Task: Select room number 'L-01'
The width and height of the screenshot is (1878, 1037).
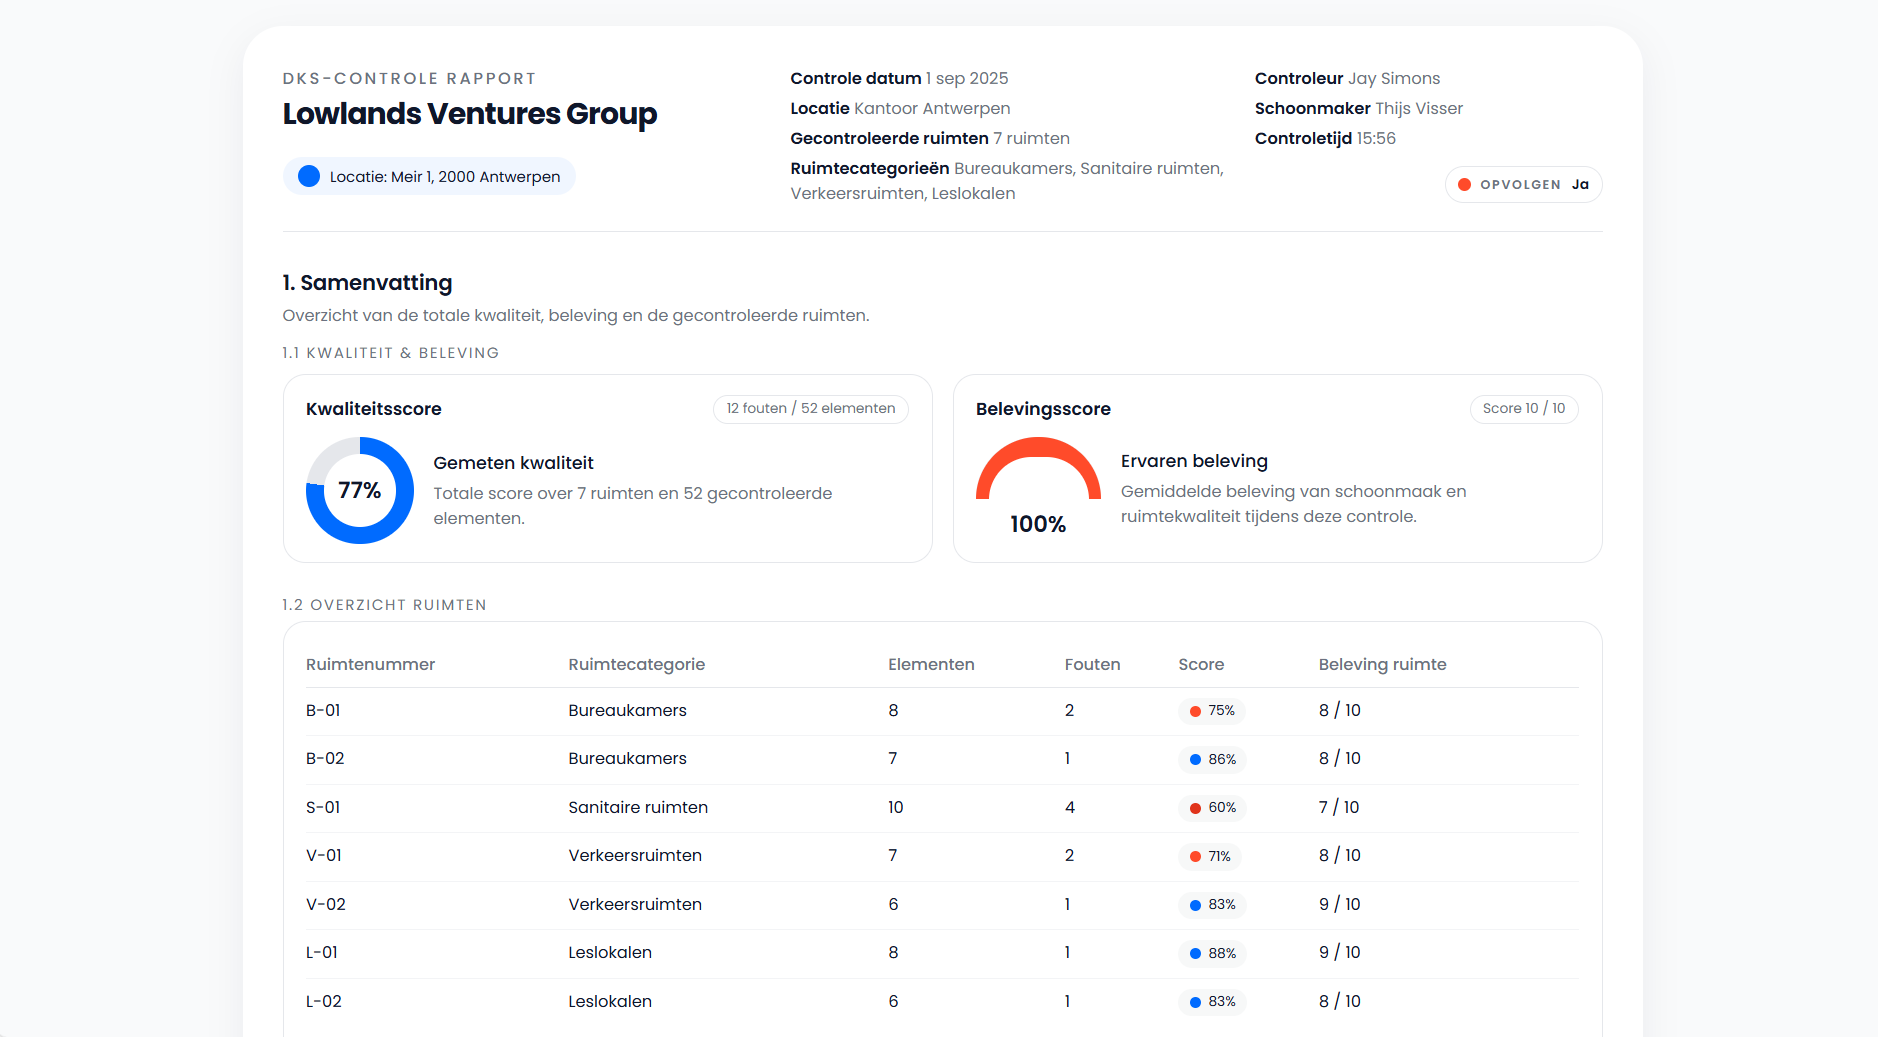Action: [322, 953]
